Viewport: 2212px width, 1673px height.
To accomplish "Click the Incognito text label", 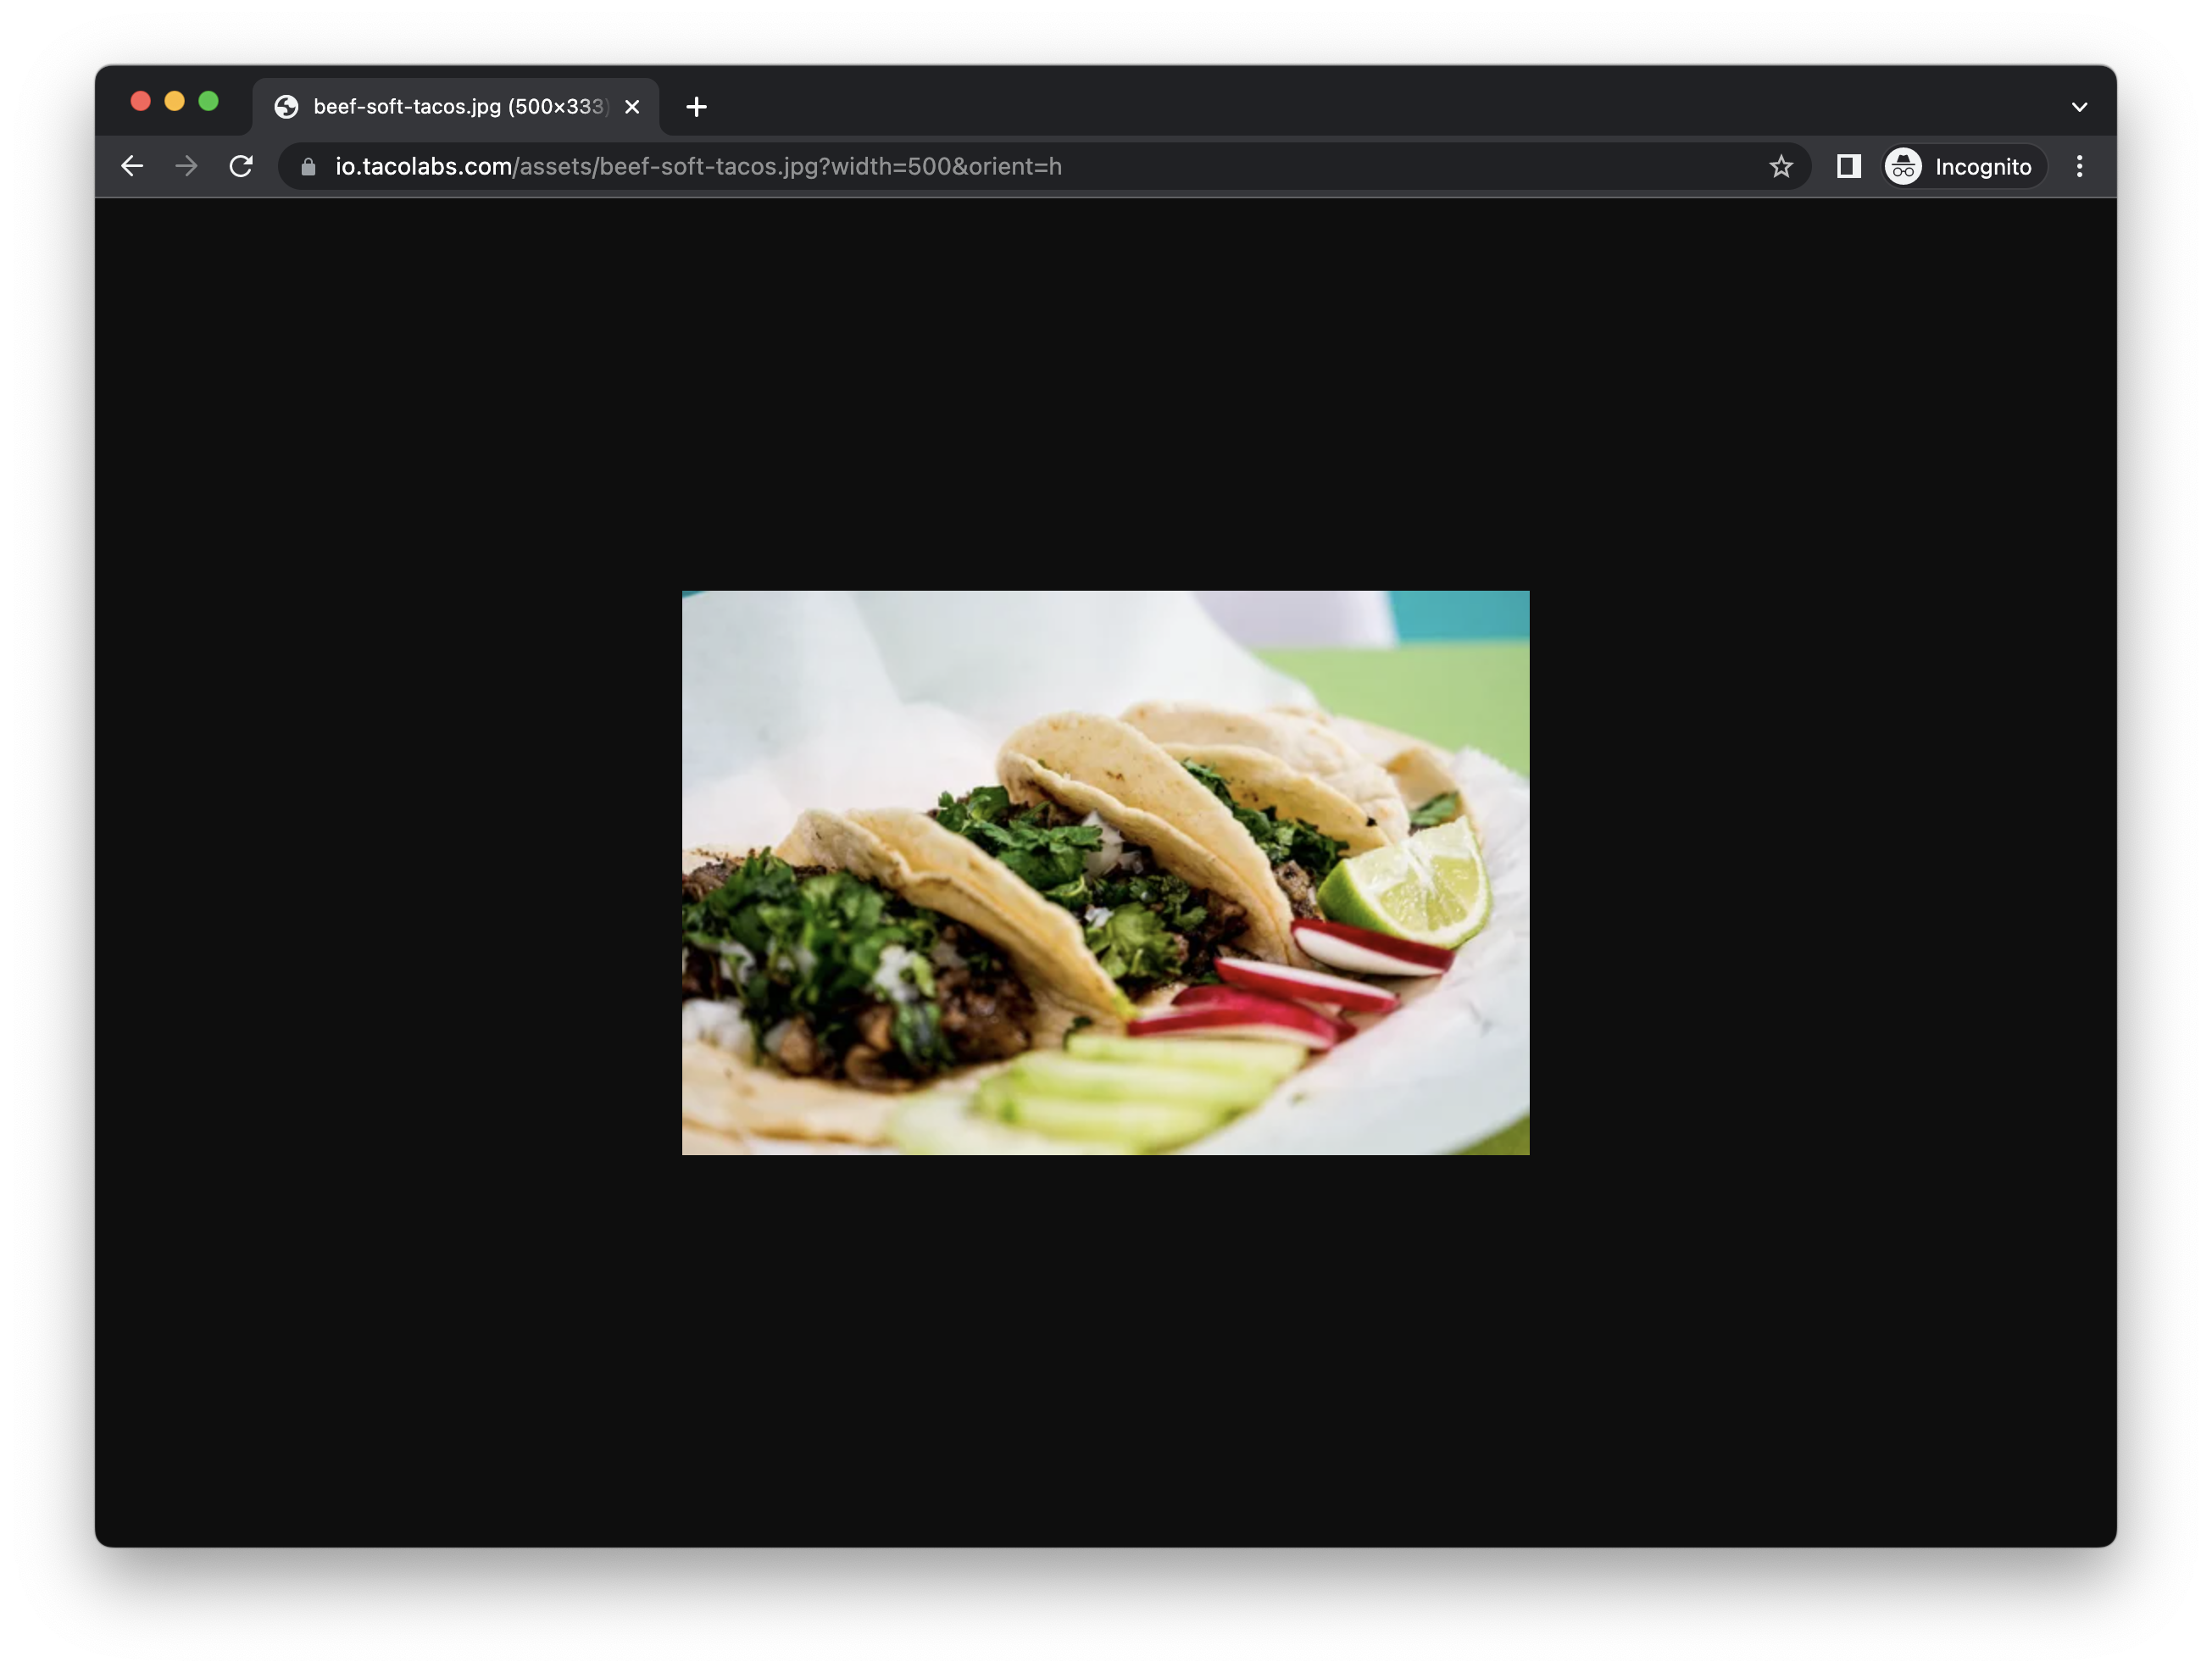I will (1982, 166).
